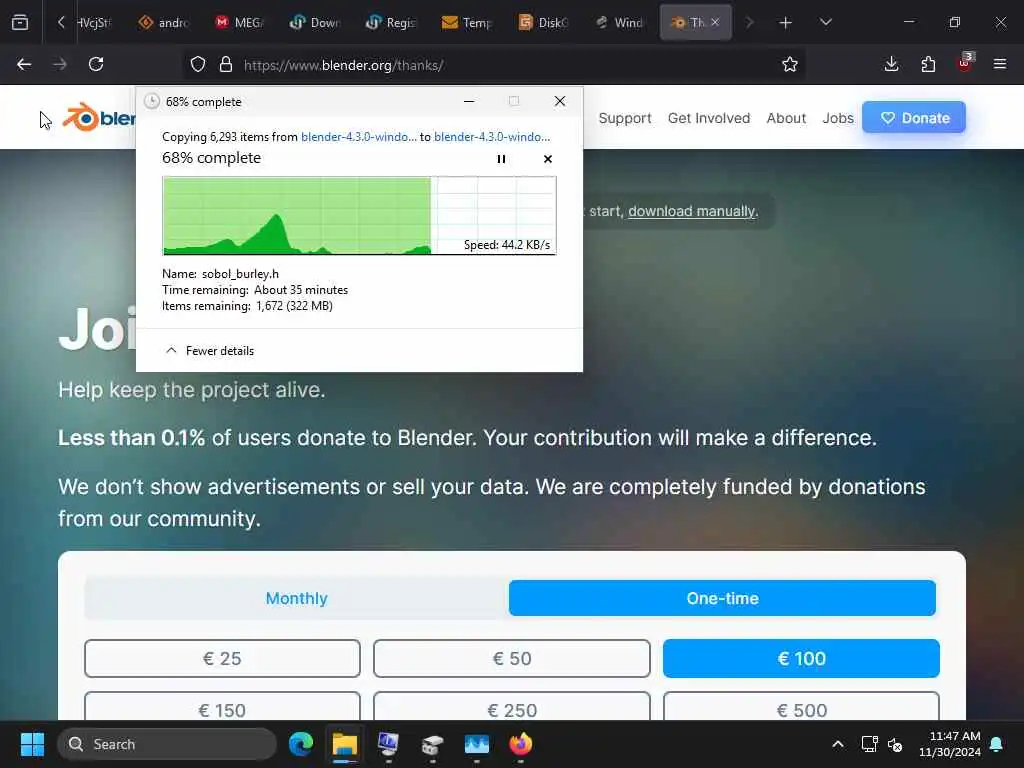This screenshot has width=1024, height=768.
Task: Open the browser hamburger menu
Action: [1000, 64]
